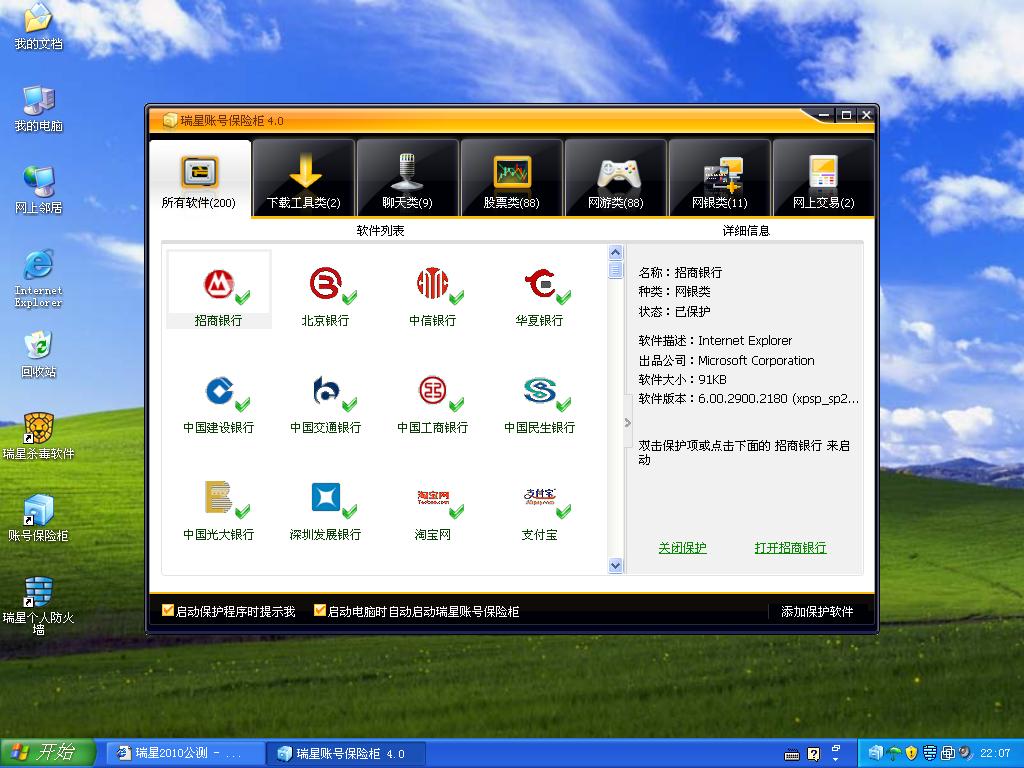The width and height of the screenshot is (1024, 768).
Task: Click the software list scroll up arrow
Action: pos(615,253)
